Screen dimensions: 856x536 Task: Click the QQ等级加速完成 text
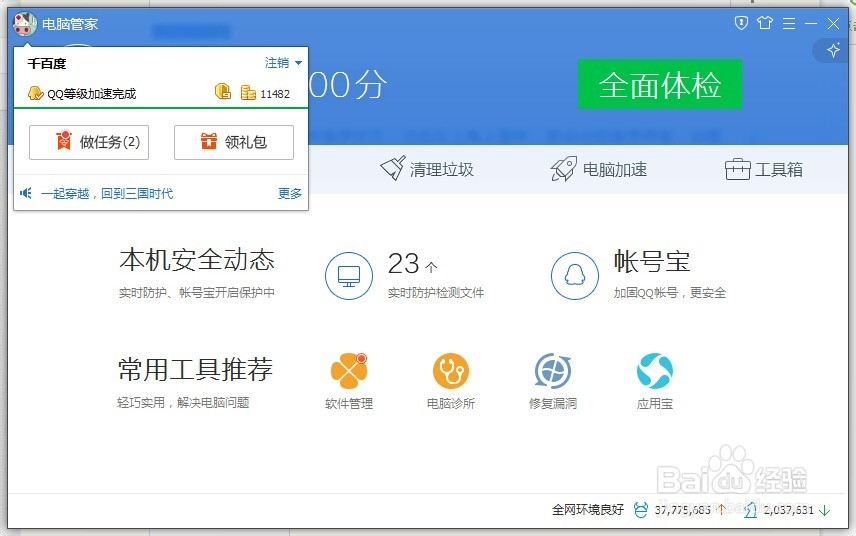(x=91, y=94)
